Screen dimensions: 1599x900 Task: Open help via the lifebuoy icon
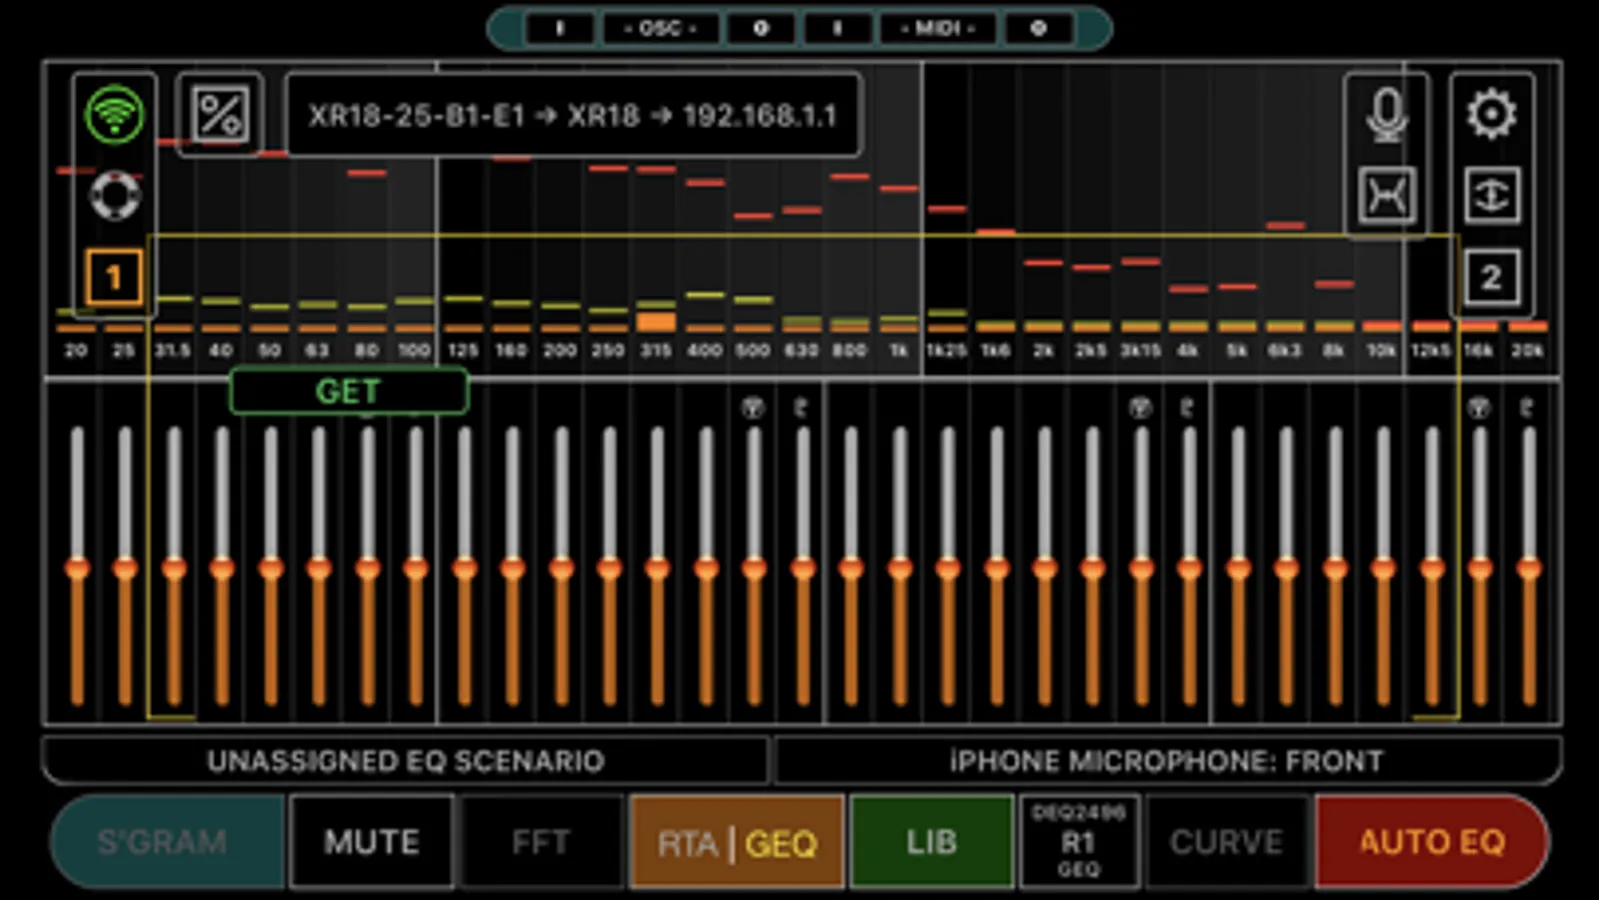[115, 195]
